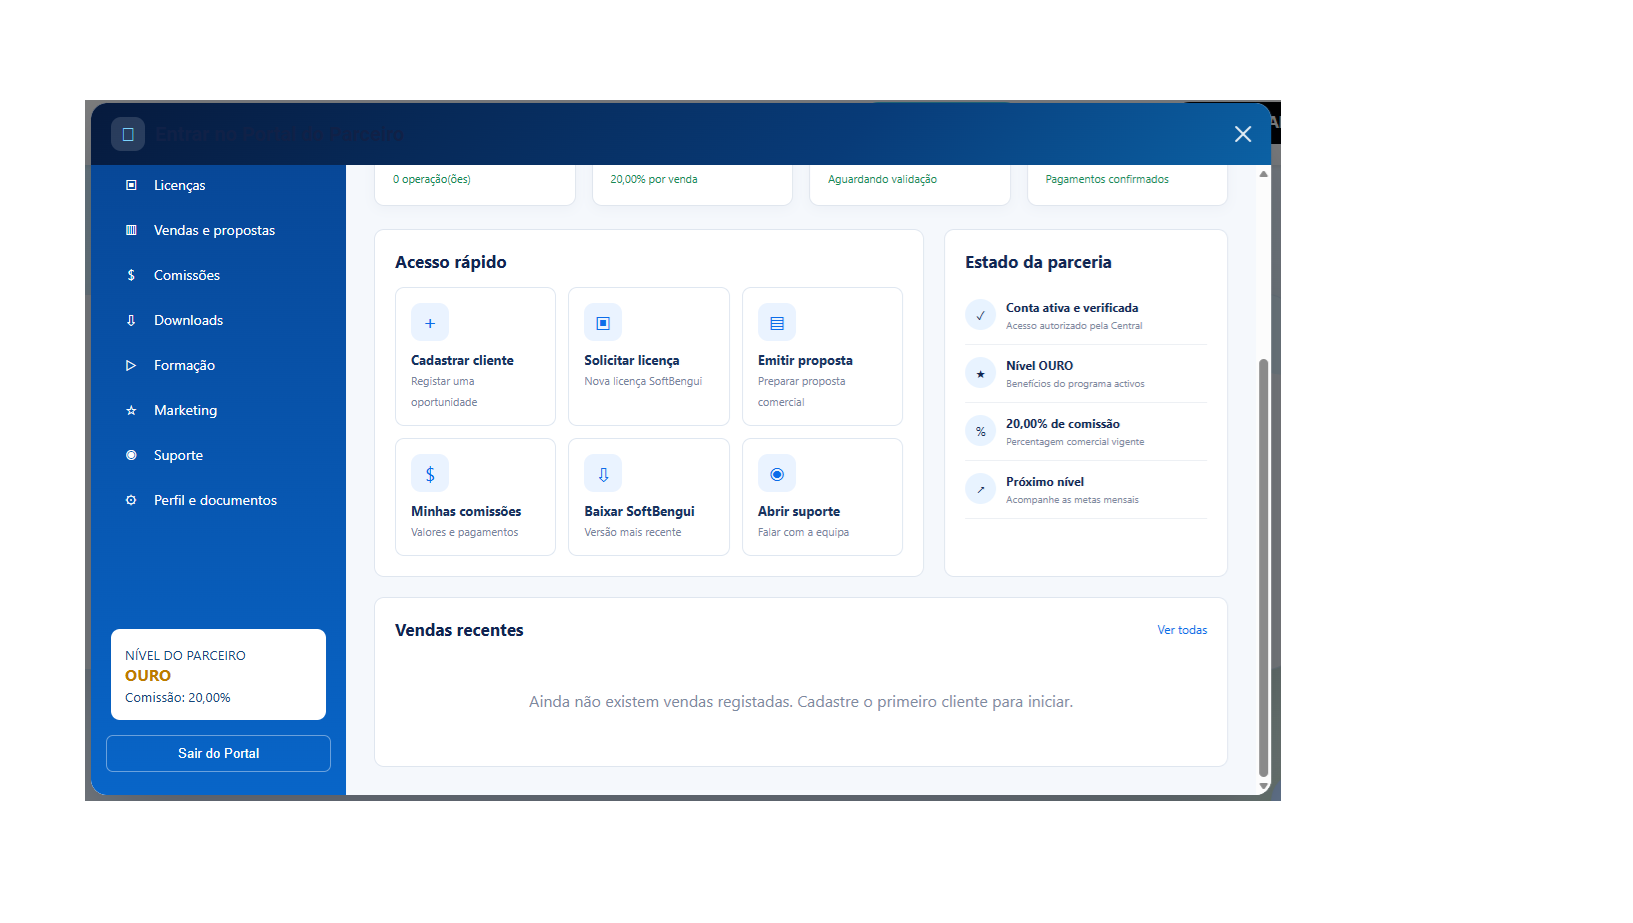Select Formação in the sidebar
The height and width of the screenshot is (923, 1633).
[218, 365]
